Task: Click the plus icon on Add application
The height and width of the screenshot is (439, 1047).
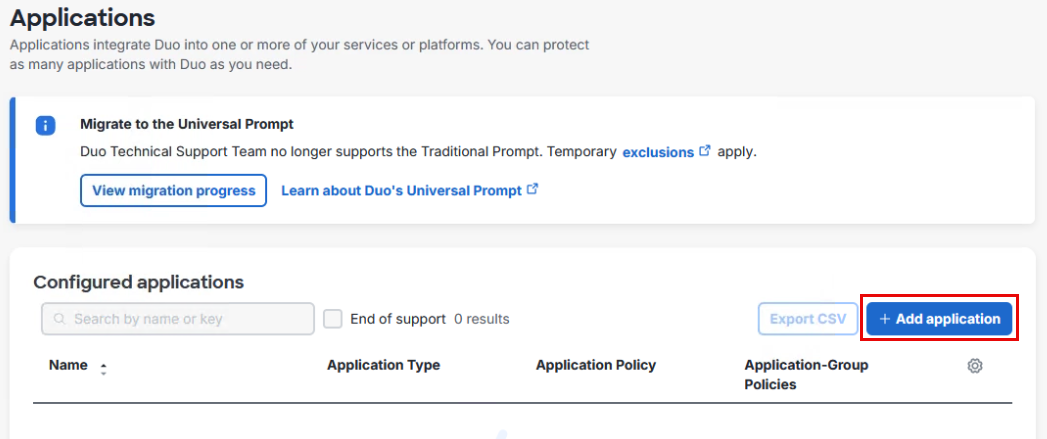Action: tap(884, 319)
